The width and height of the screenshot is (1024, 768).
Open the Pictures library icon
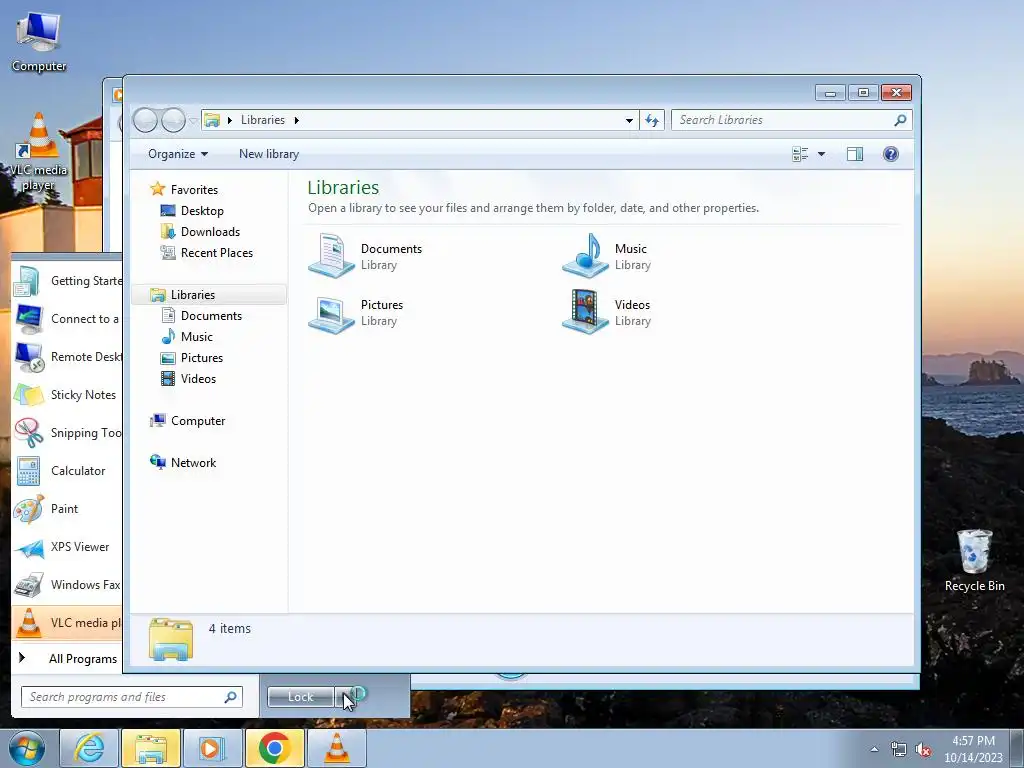(x=331, y=313)
